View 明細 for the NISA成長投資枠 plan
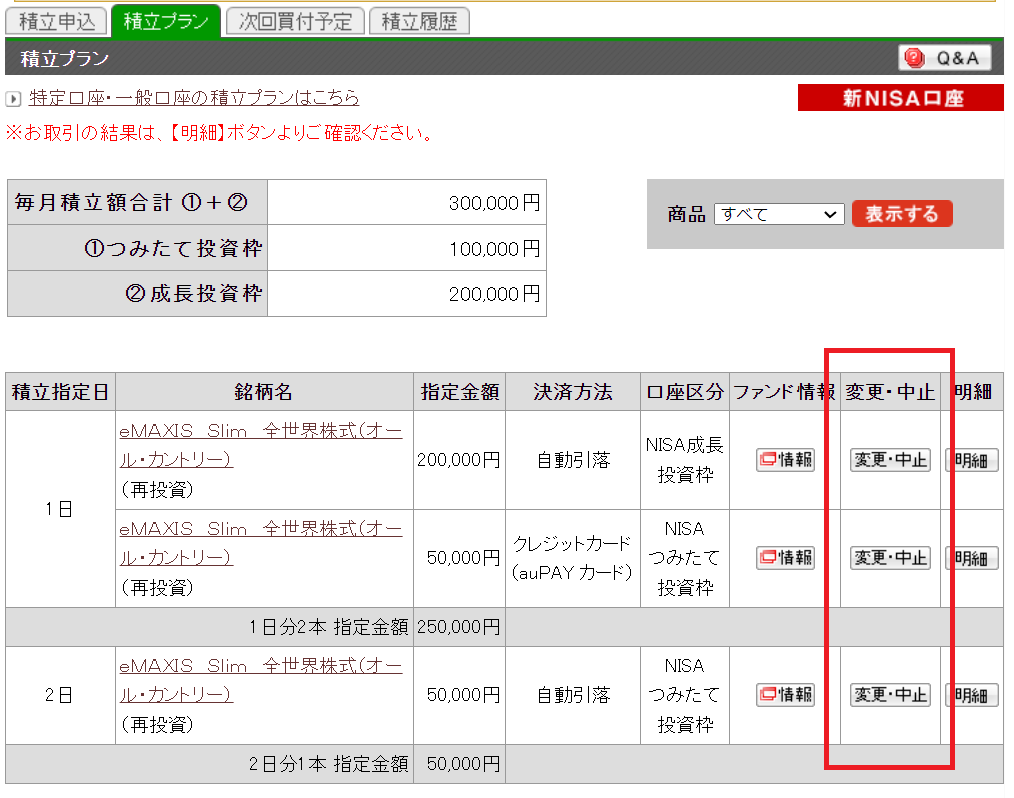 [x=972, y=460]
